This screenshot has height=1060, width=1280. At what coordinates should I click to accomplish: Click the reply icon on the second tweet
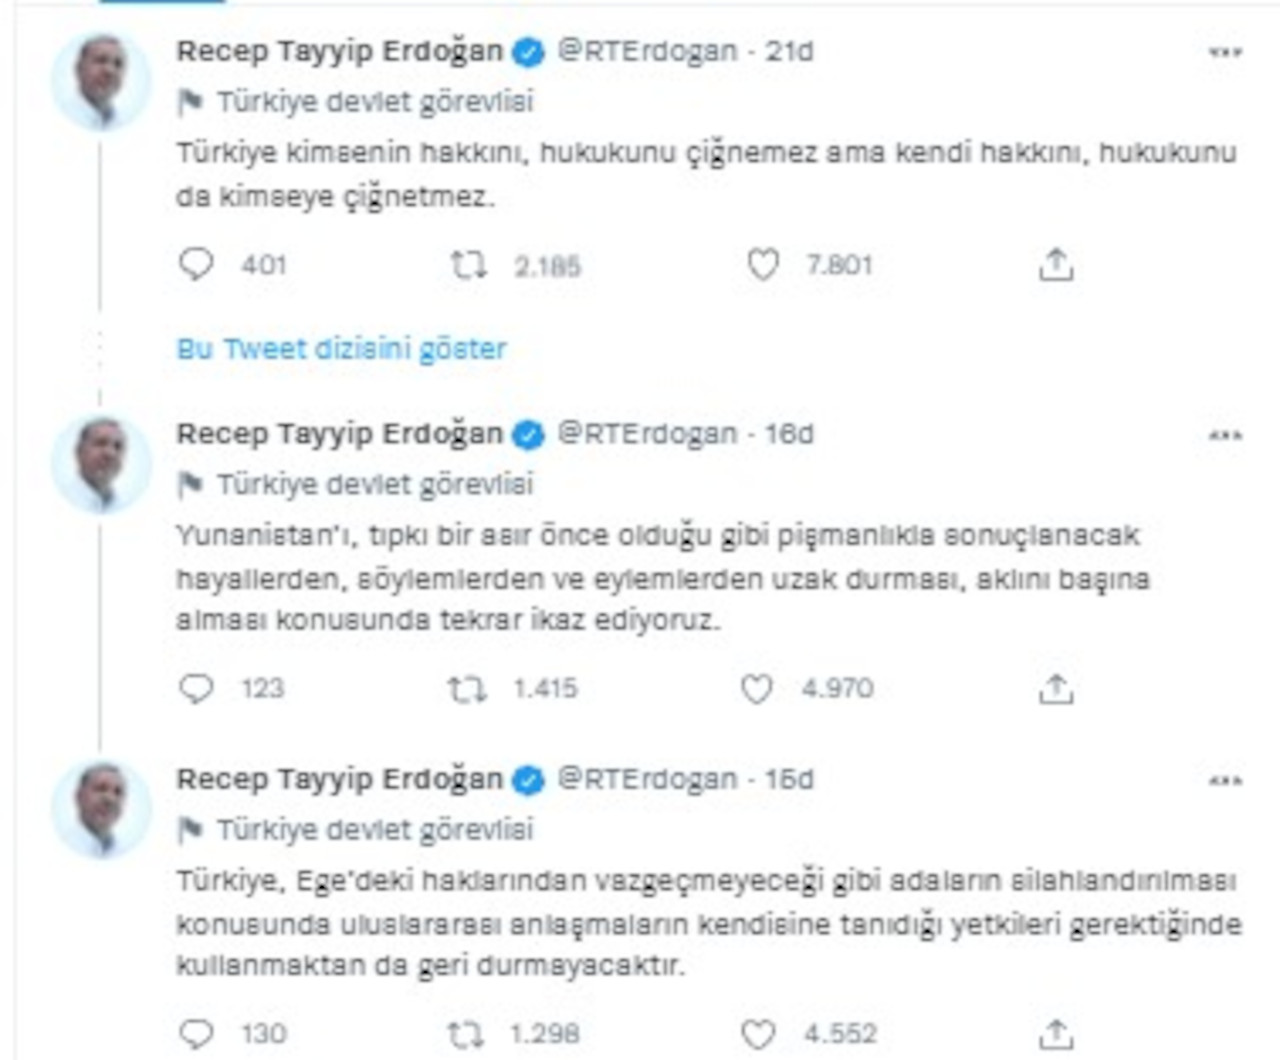(198, 687)
